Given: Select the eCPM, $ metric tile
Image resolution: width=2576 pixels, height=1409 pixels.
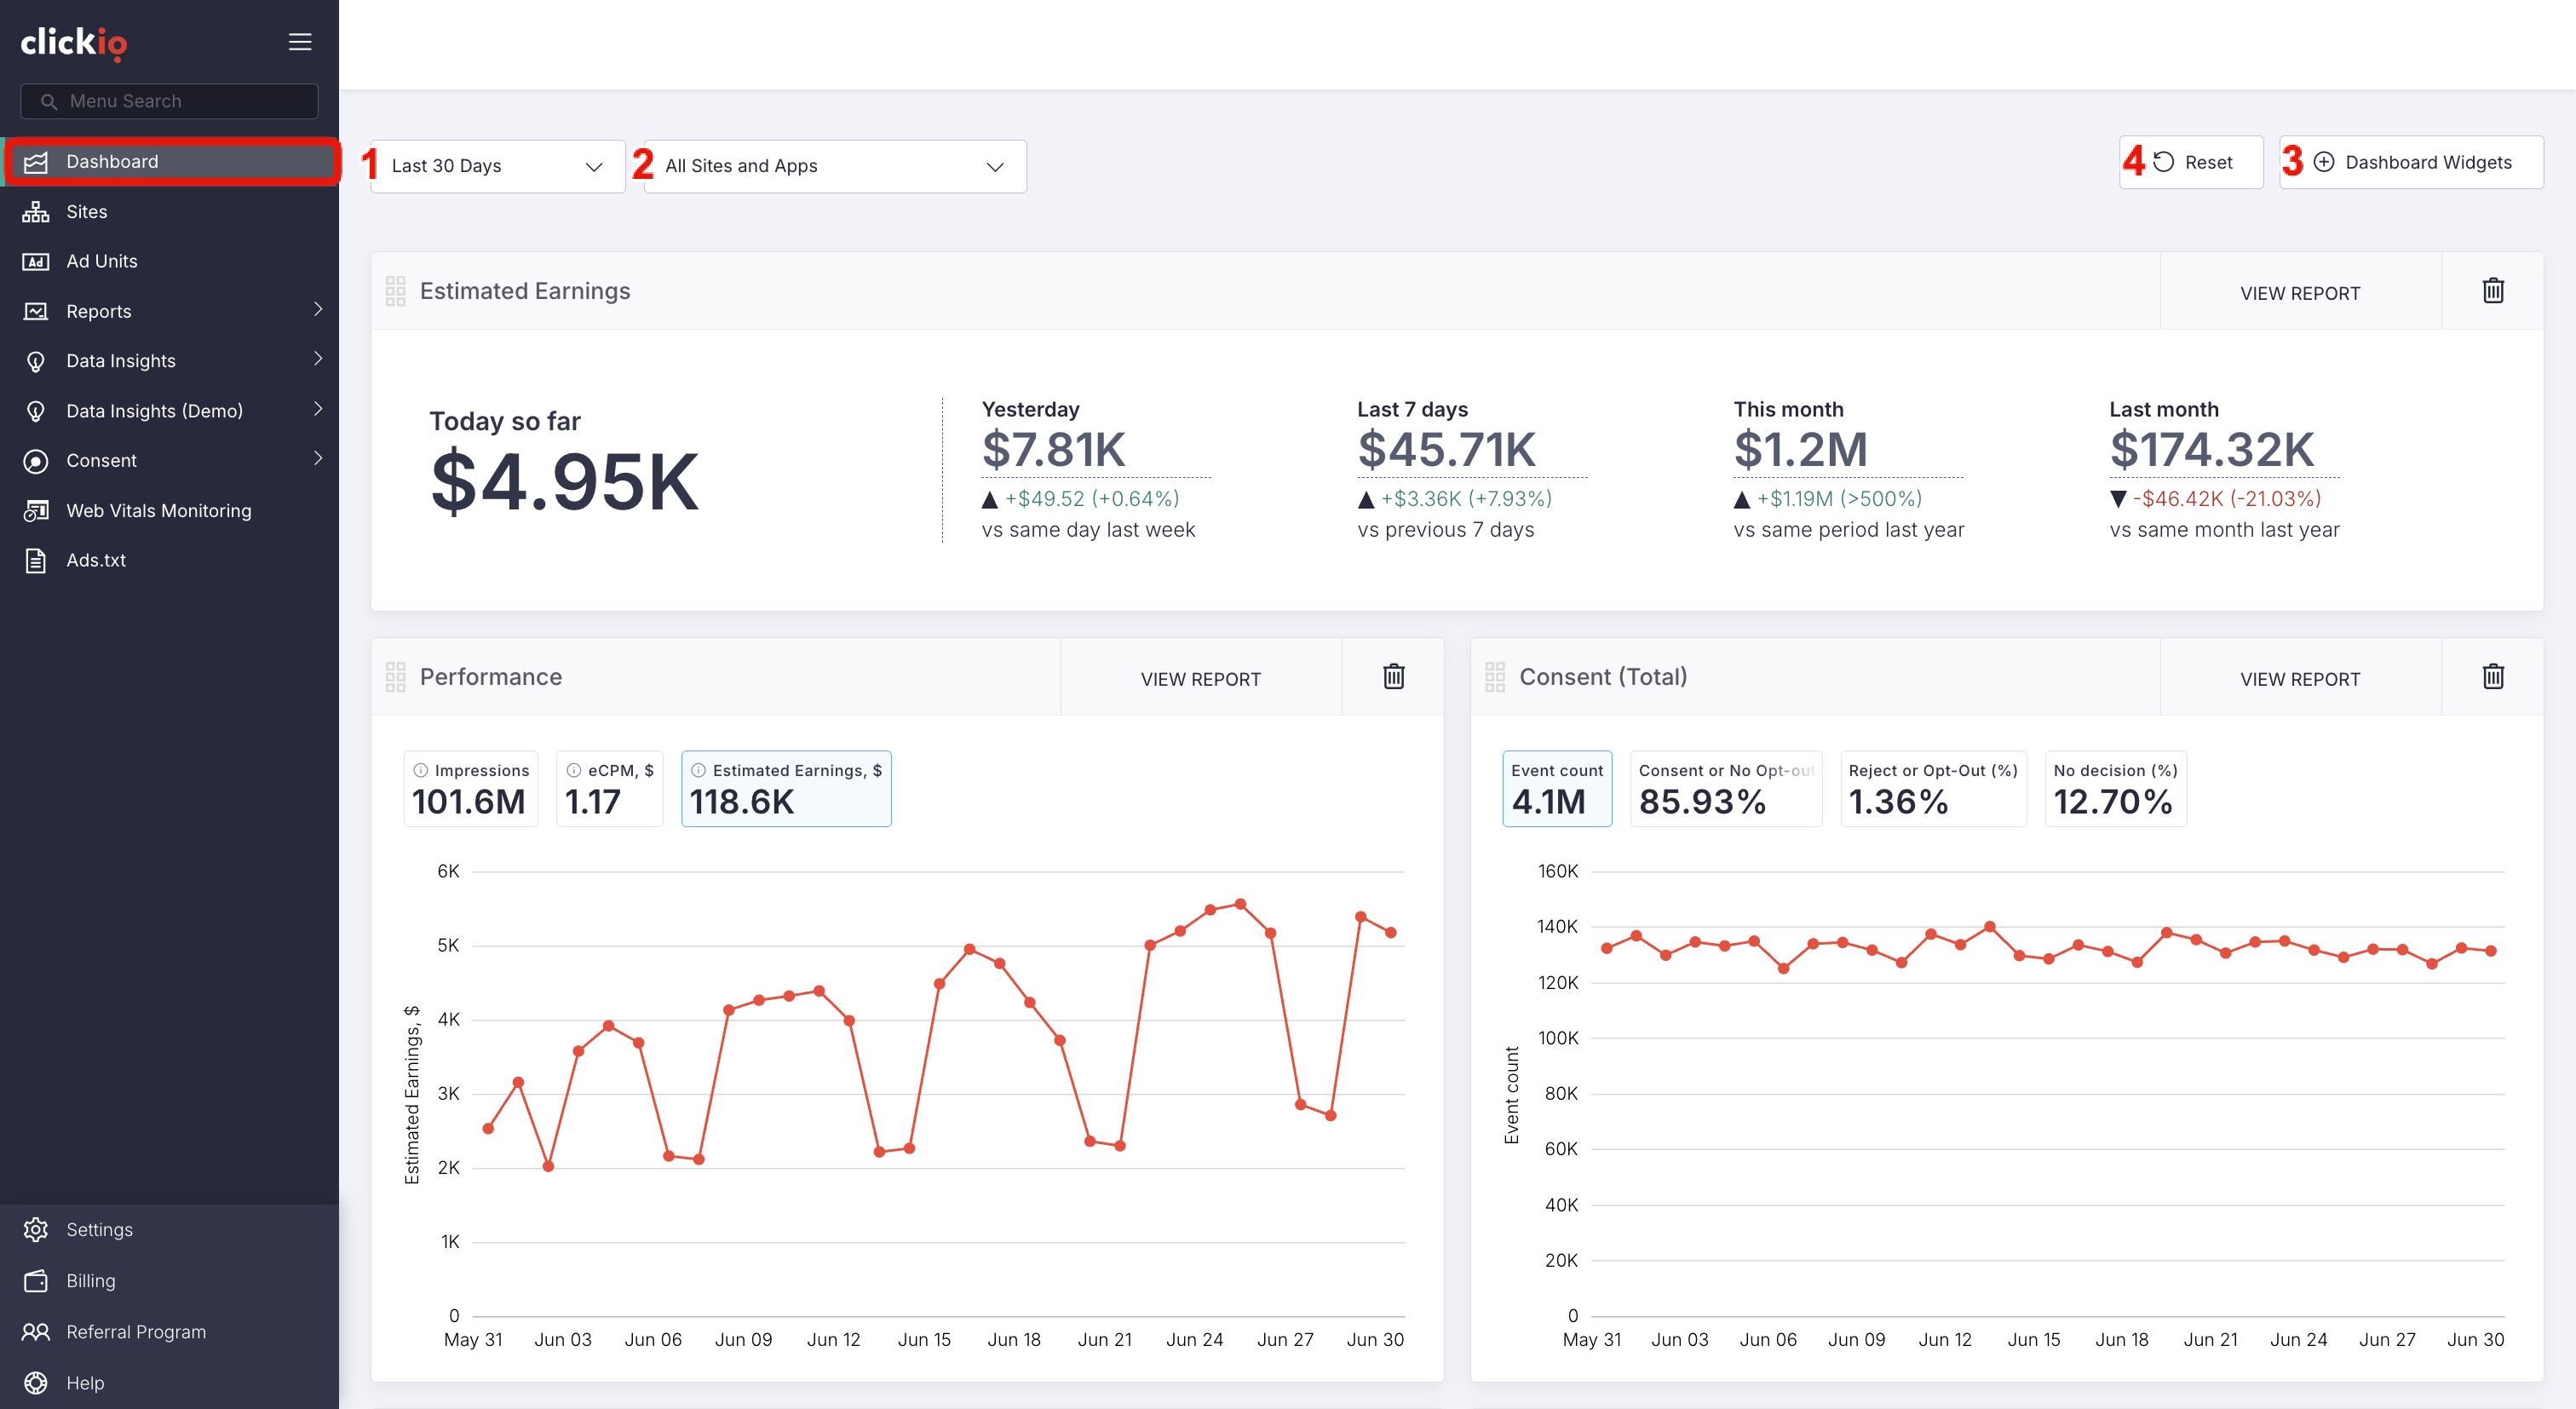Looking at the screenshot, I should click(x=609, y=789).
